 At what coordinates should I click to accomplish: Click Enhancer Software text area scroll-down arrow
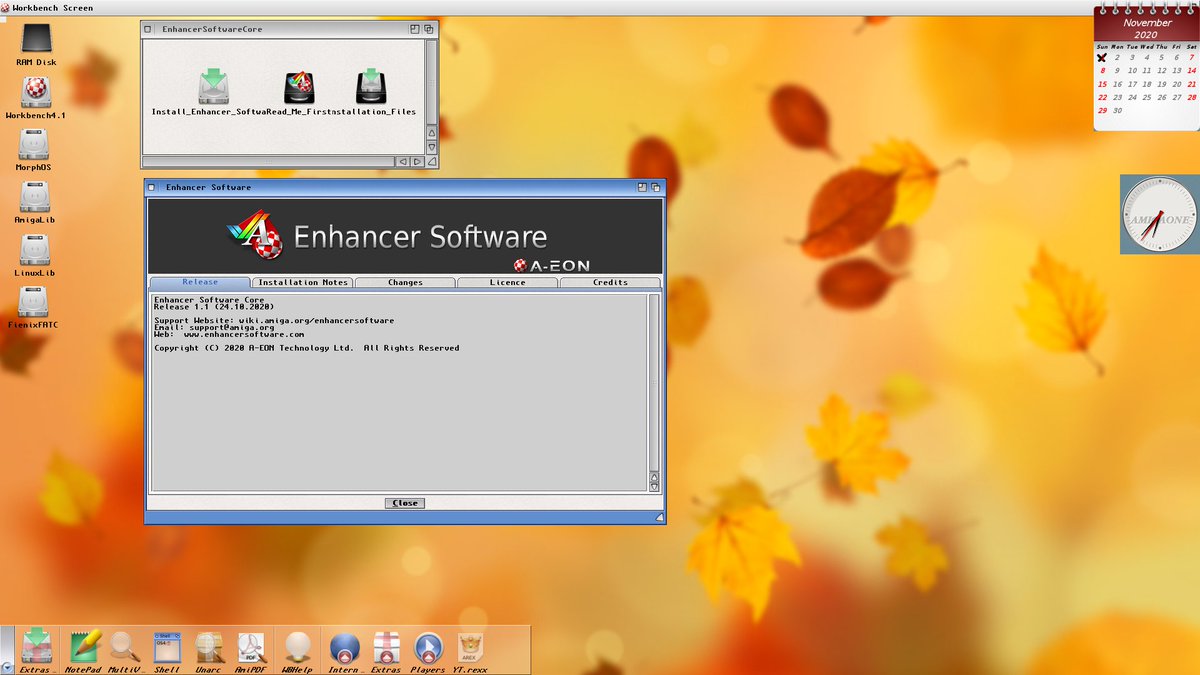pos(655,485)
